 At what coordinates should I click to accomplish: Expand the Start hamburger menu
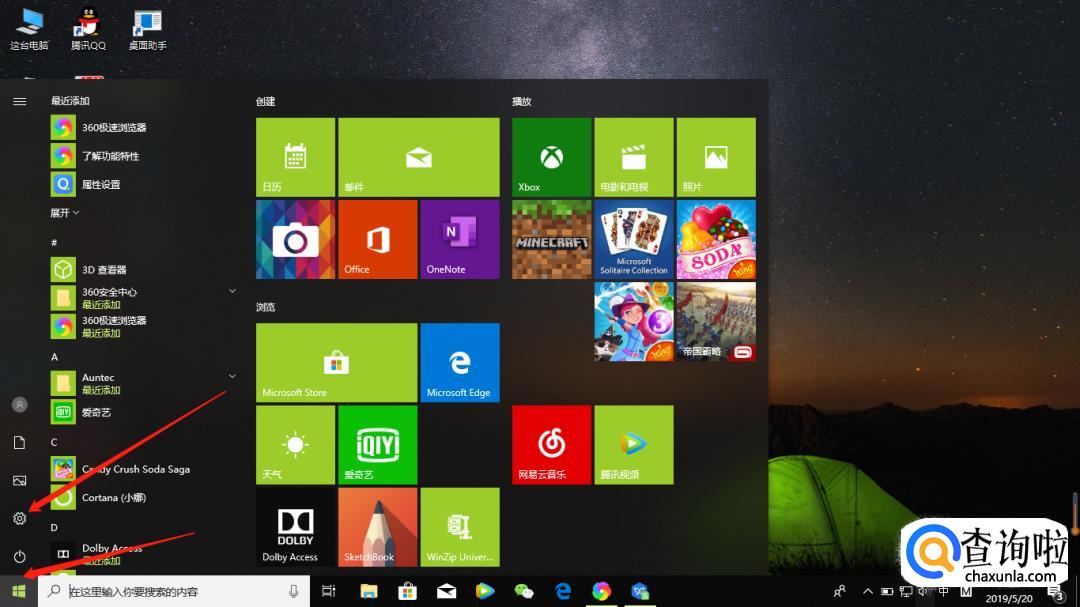(19, 101)
